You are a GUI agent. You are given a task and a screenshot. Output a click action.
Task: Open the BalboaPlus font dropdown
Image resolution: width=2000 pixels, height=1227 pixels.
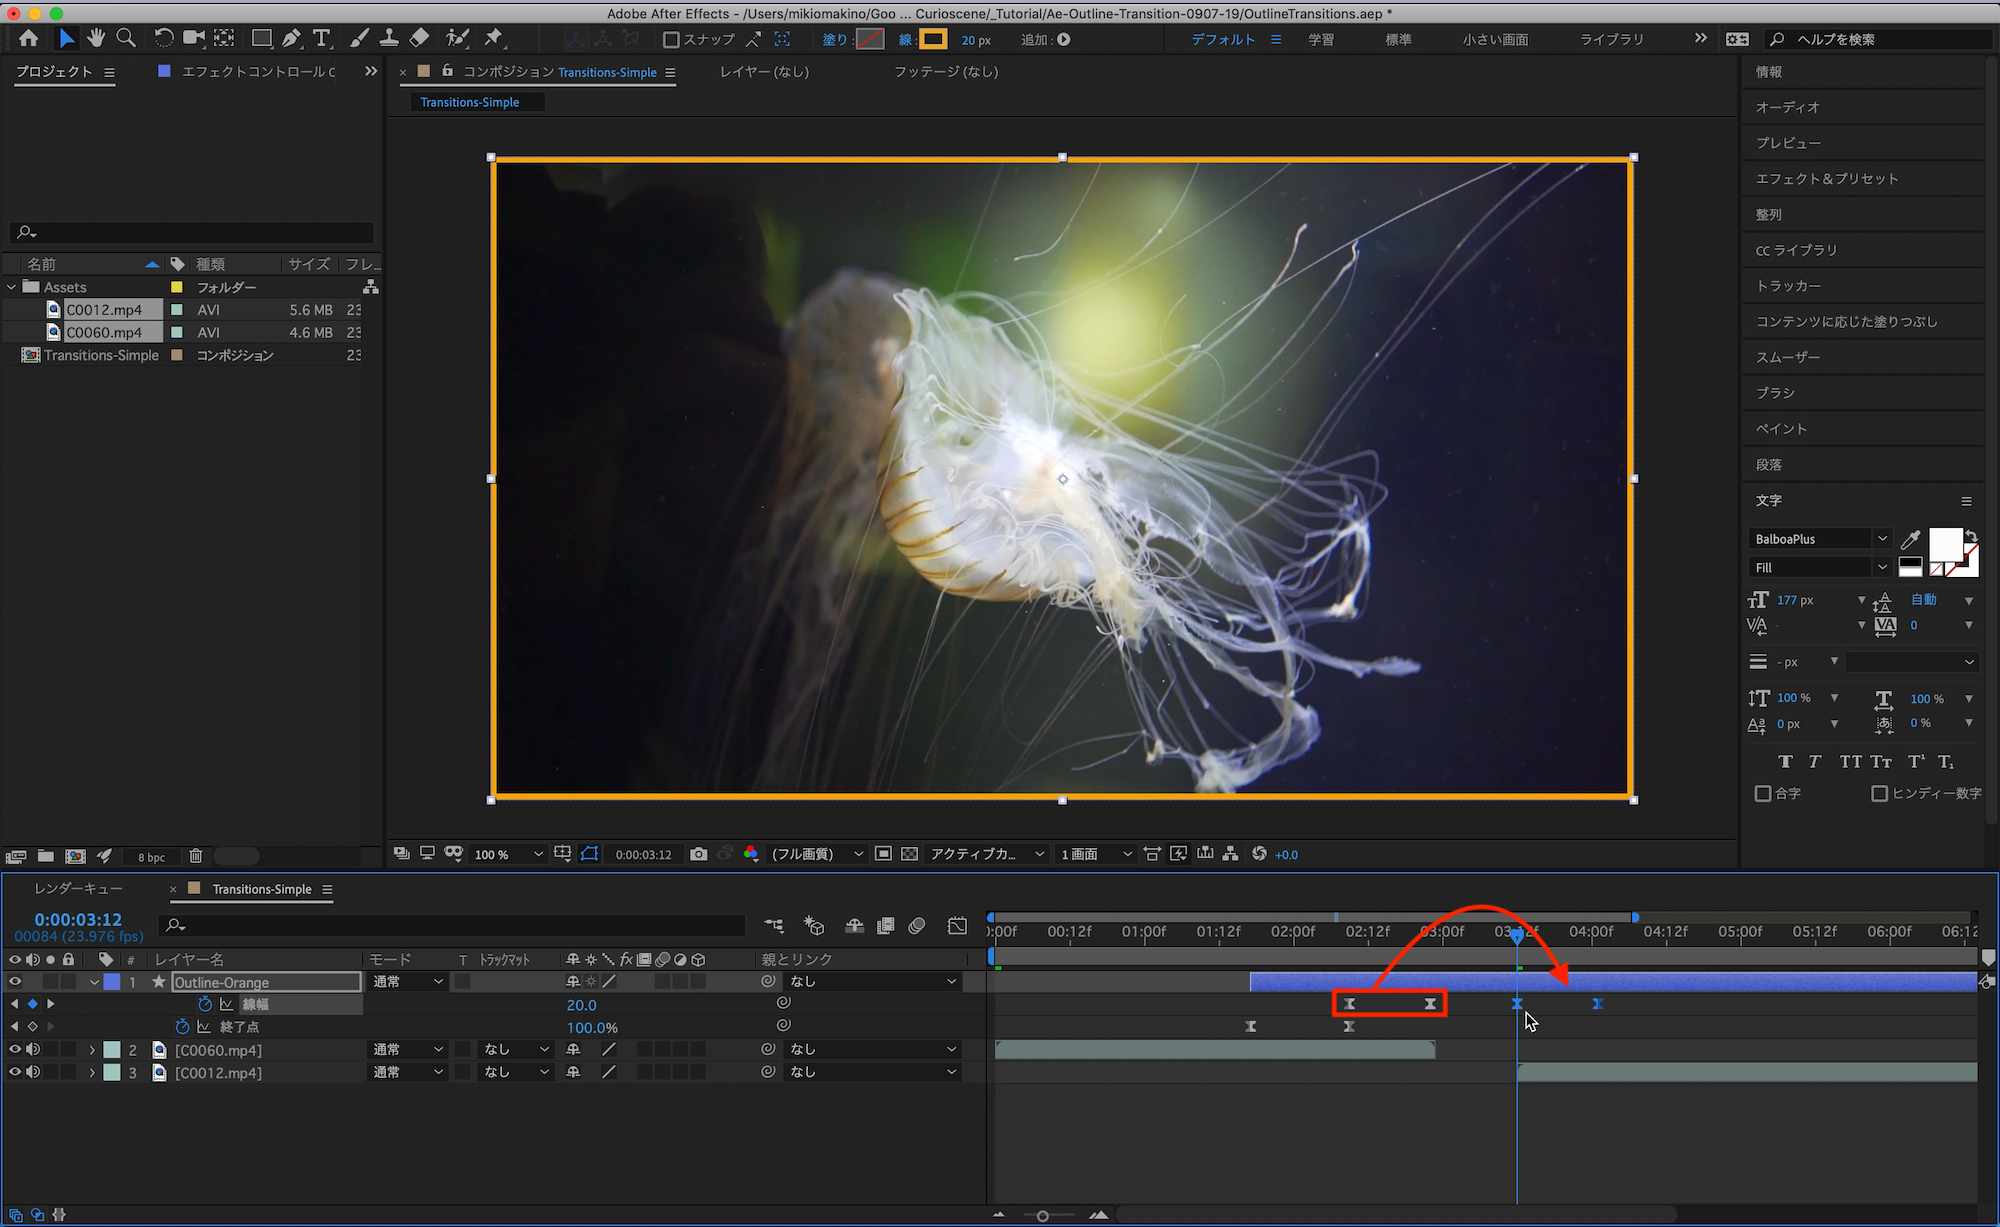click(1882, 539)
